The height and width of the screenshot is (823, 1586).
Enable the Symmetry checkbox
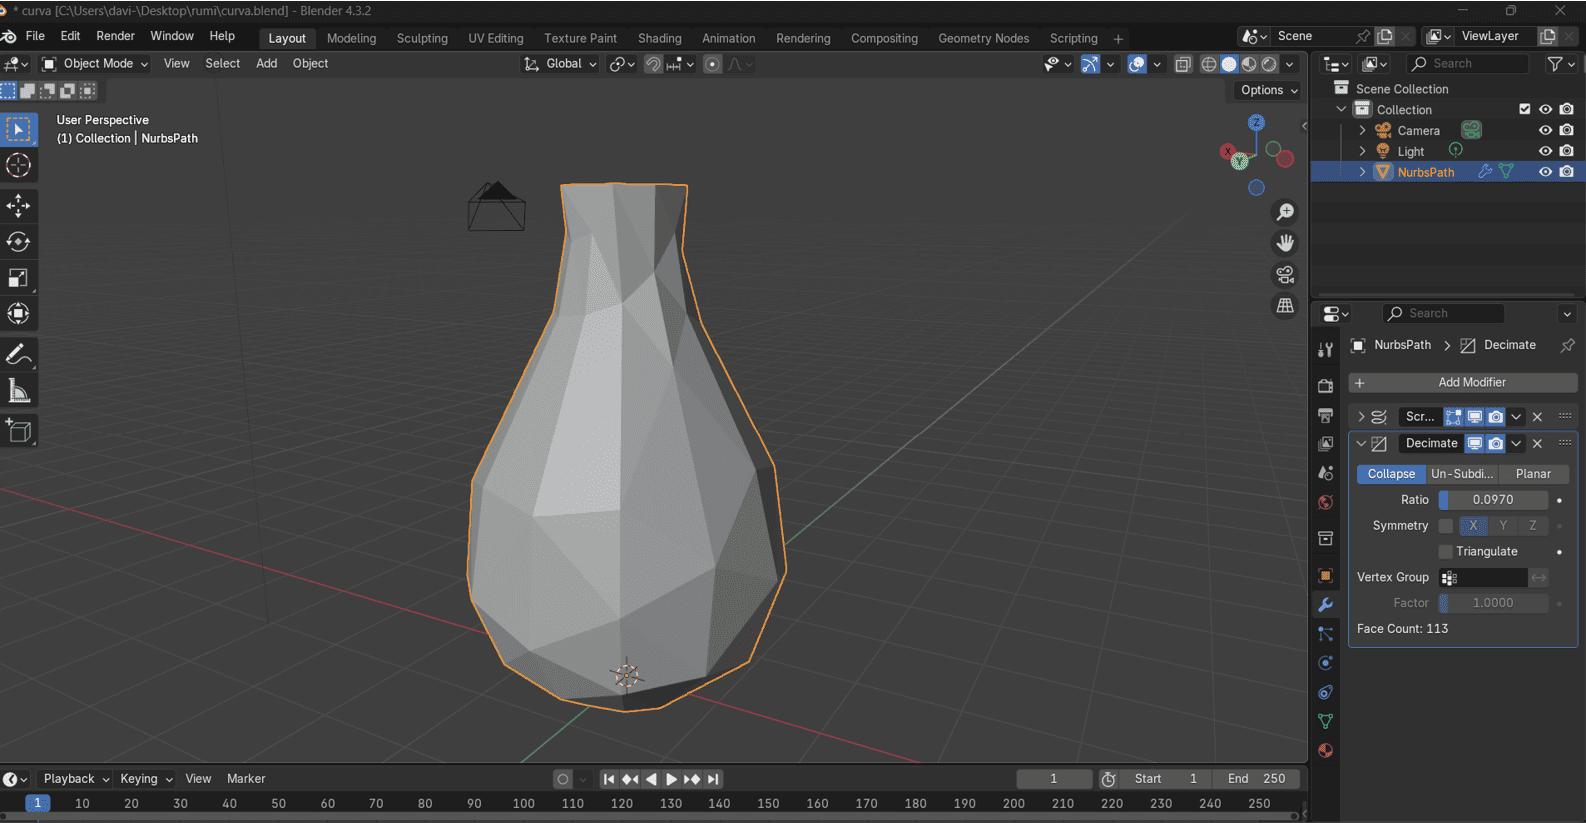pyautogui.click(x=1445, y=525)
